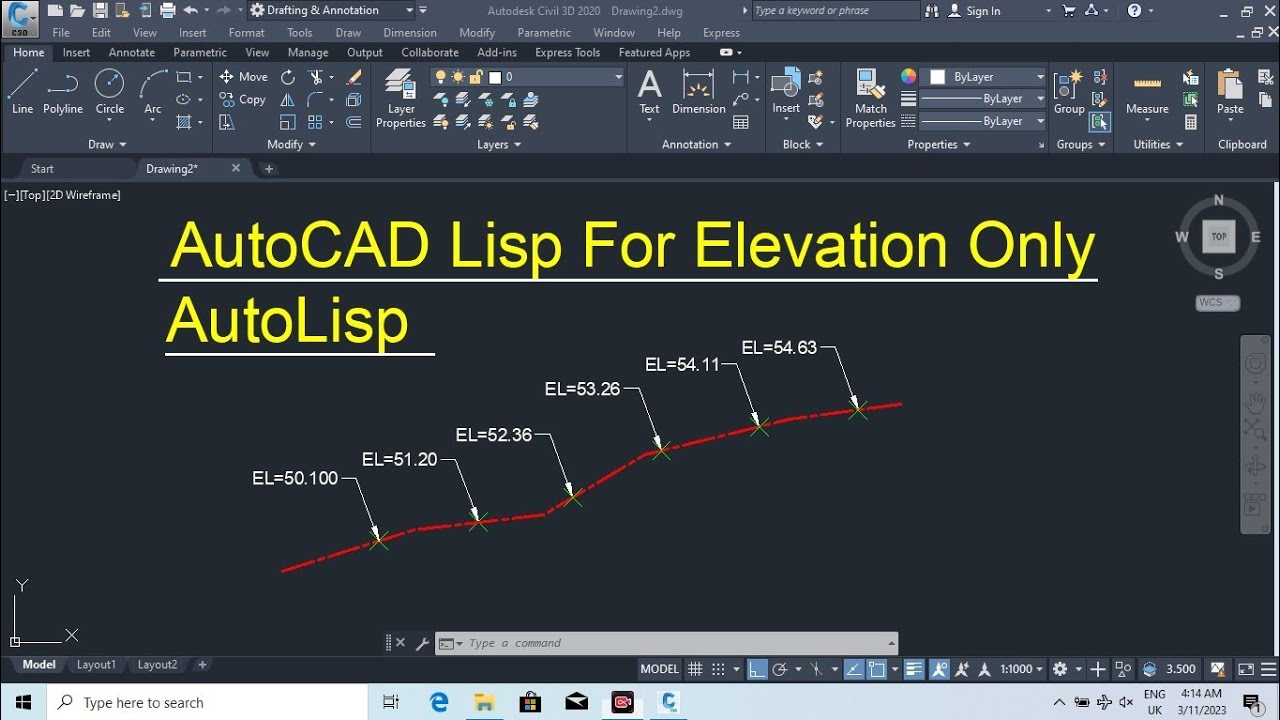Click the command line customize wrench
The image size is (1280, 720).
pos(422,643)
